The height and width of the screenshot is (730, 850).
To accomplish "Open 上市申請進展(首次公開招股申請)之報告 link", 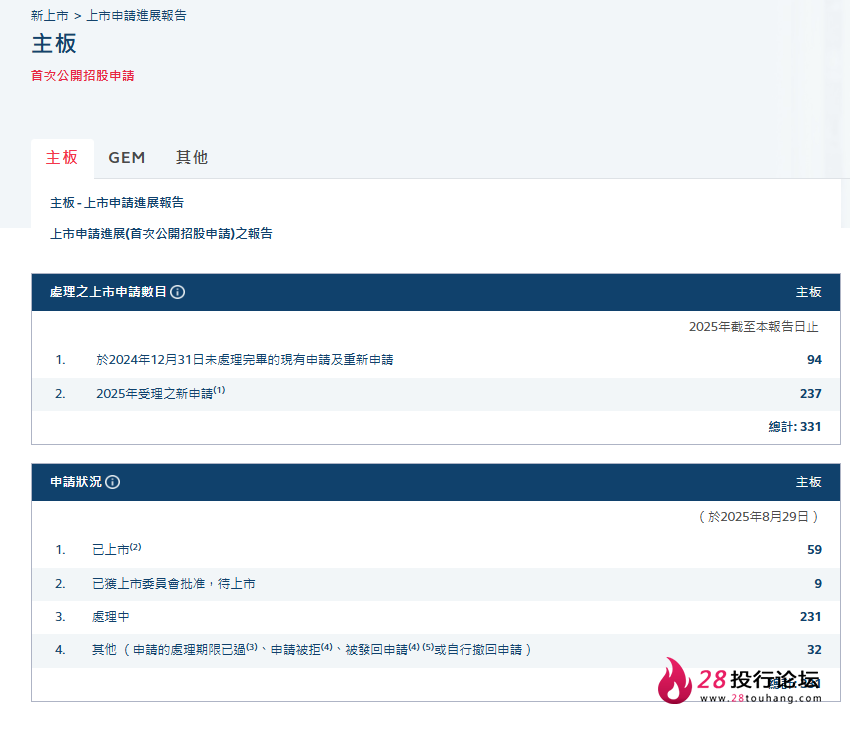I will point(161,234).
